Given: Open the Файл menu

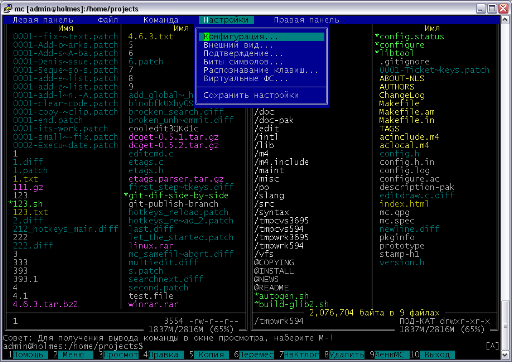Looking at the screenshot, I should (108, 20).
